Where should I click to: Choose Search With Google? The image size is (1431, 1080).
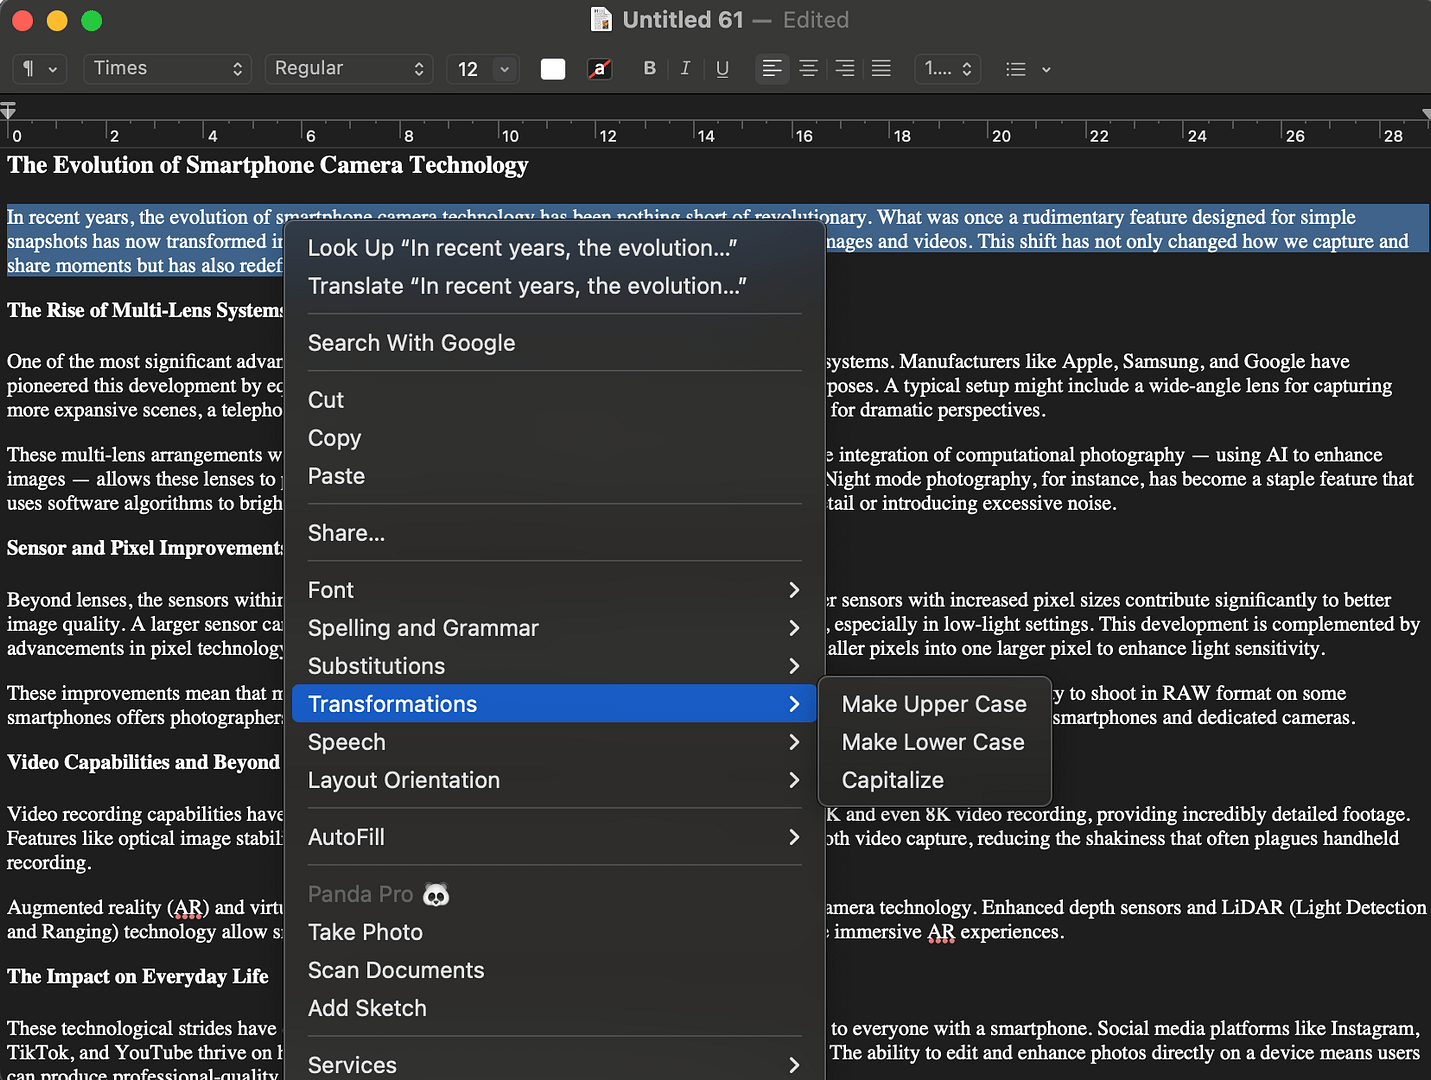pyautogui.click(x=411, y=343)
